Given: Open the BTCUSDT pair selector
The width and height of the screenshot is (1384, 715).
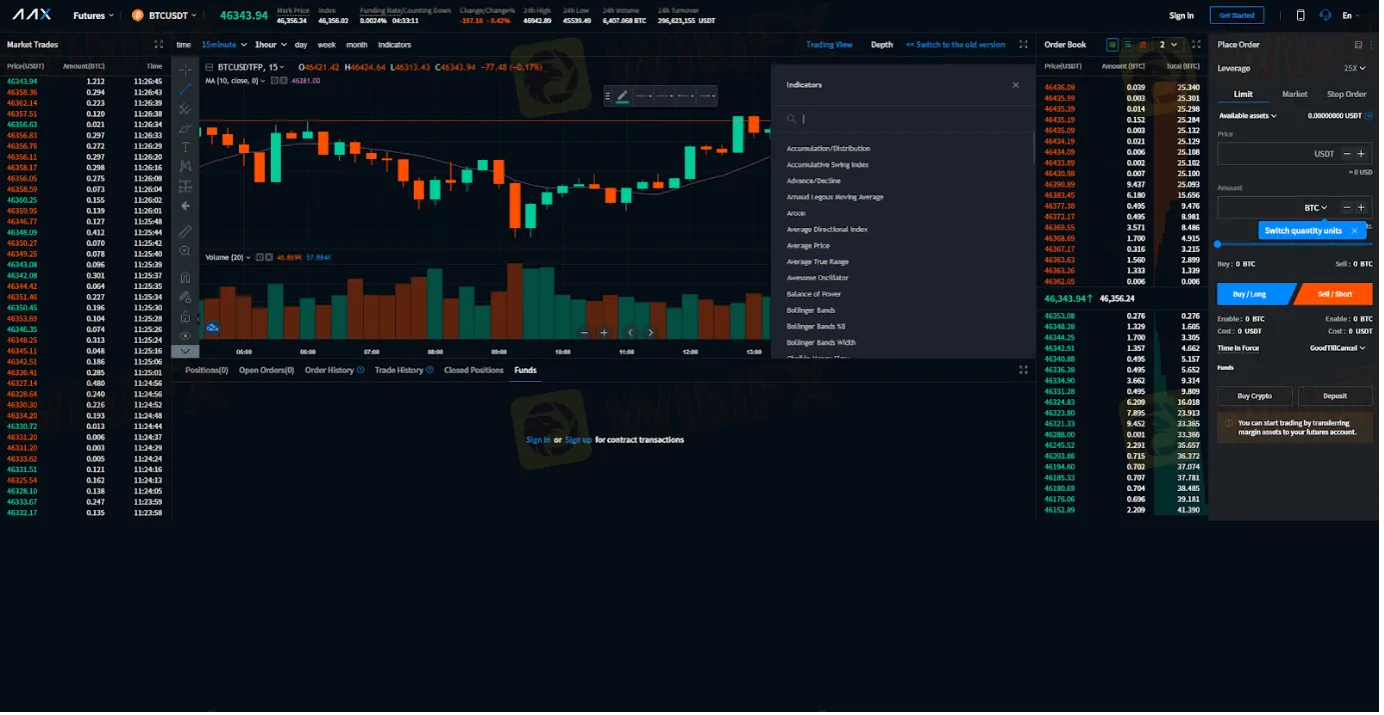Looking at the screenshot, I should pyautogui.click(x=164, y=16).
